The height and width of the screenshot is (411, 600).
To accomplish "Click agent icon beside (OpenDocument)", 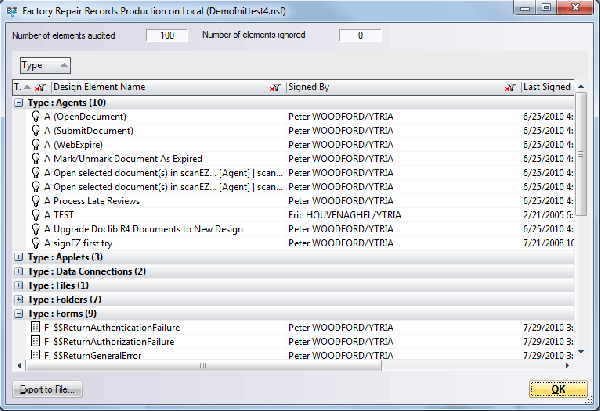I will coord(36,116).
